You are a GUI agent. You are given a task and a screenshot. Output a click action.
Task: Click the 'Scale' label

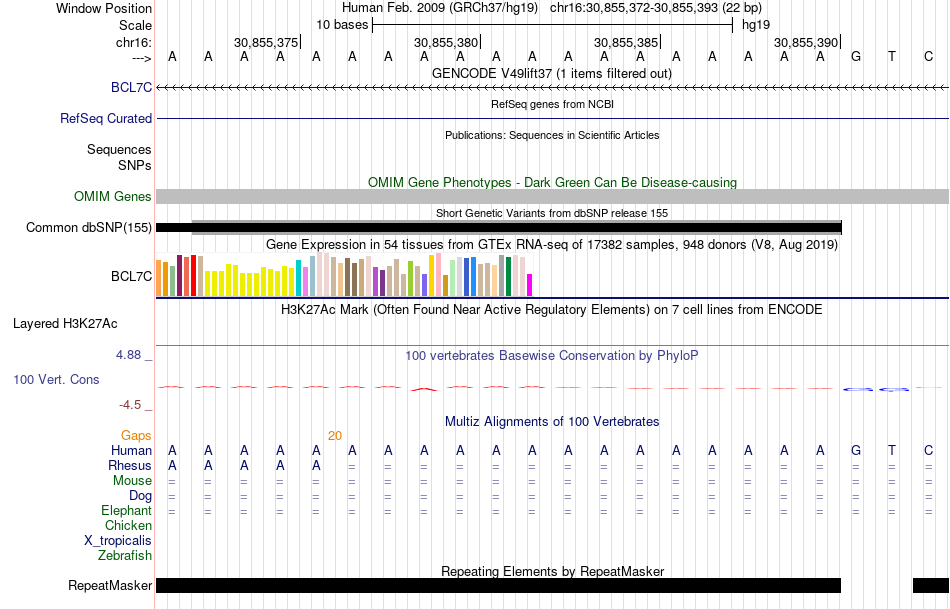135,25
